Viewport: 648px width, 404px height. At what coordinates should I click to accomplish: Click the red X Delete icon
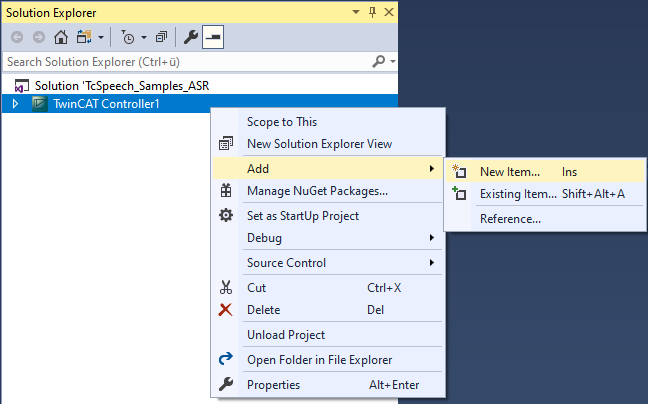coord(225,309)
